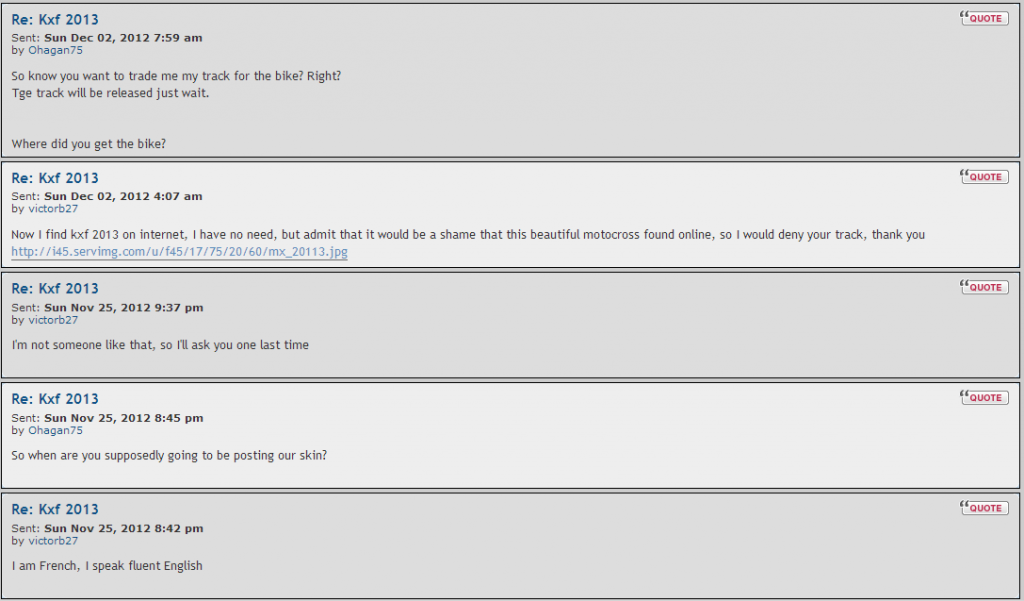Open Re: Kxf 2013 title sent 8:45 pm
Viewport: 1024px width, 601px height.
[x=55, y=399]
